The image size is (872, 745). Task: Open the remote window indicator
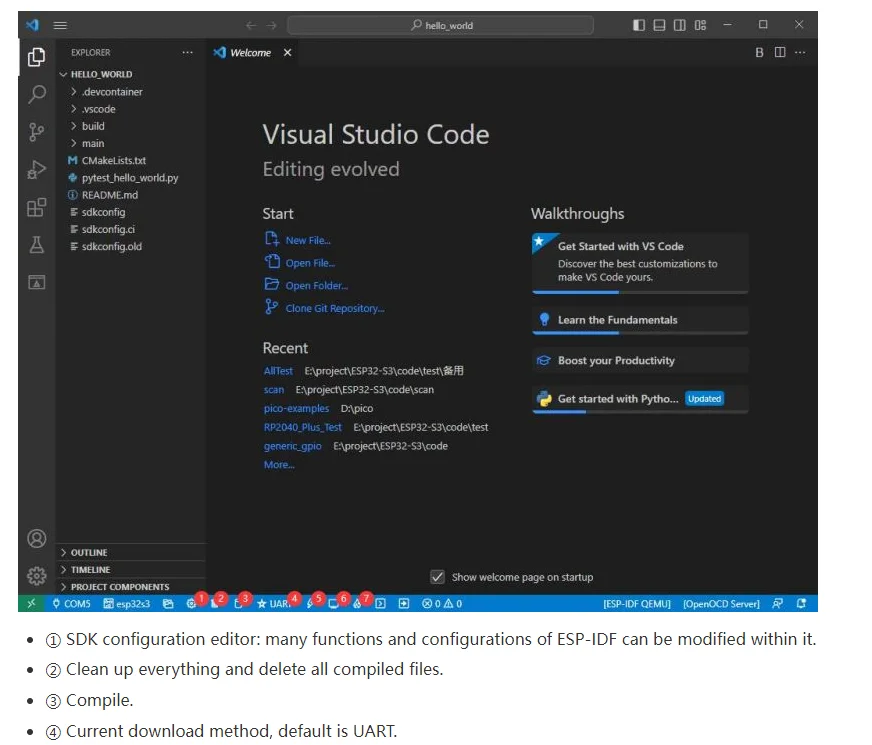pos(31,604)
